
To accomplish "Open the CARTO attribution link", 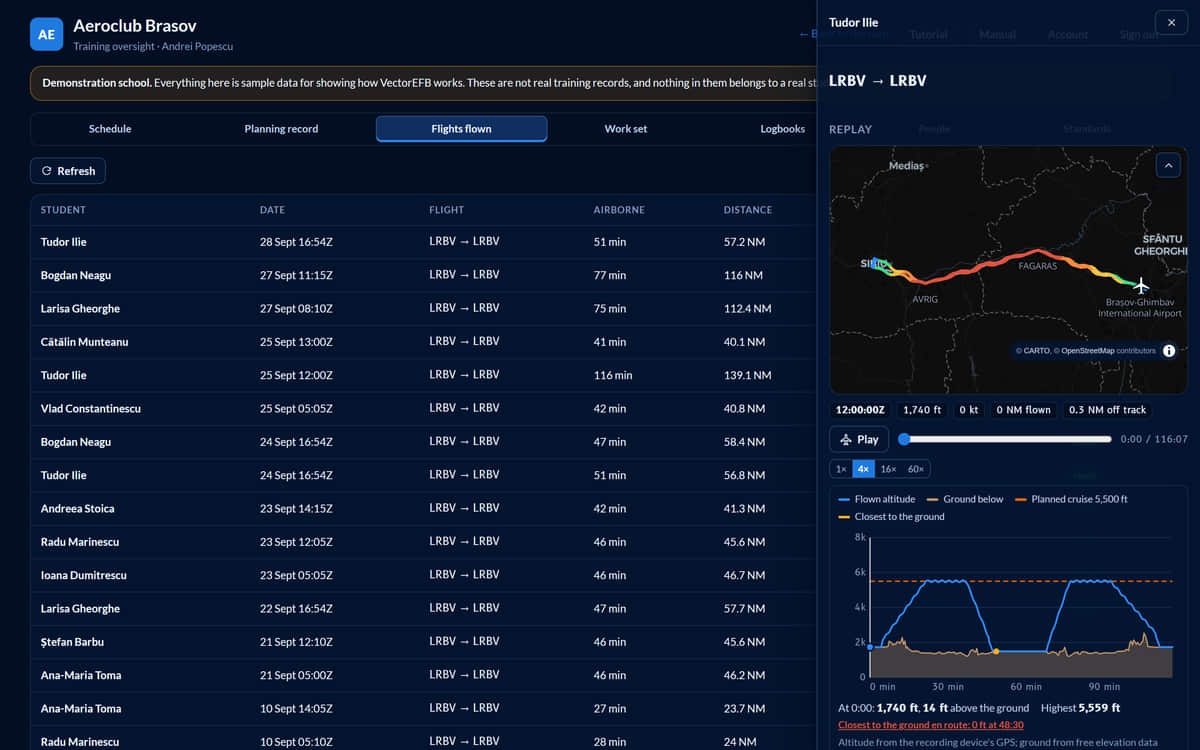I will (1035, 351).
